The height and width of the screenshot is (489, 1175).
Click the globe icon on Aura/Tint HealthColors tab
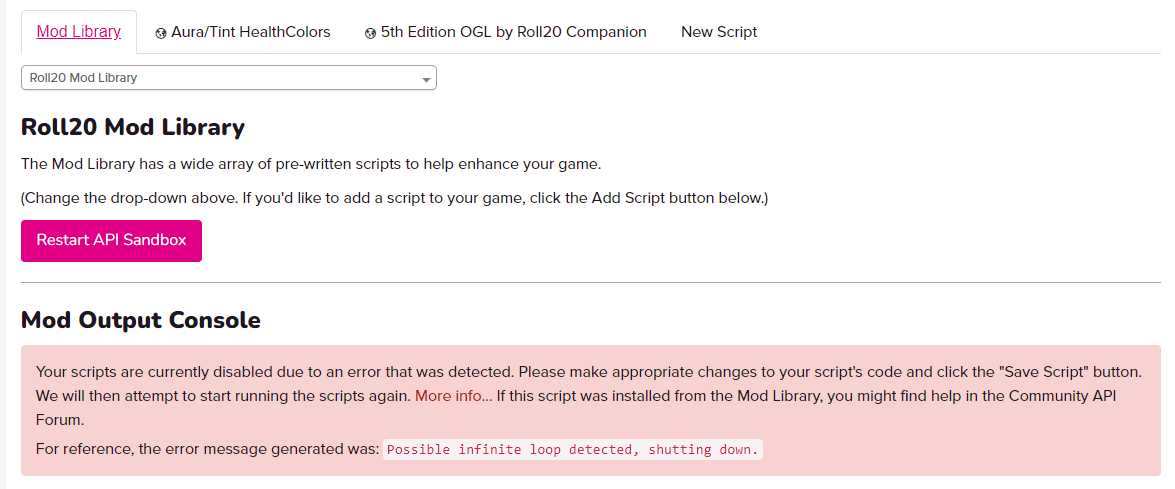[x=161, y=33]
